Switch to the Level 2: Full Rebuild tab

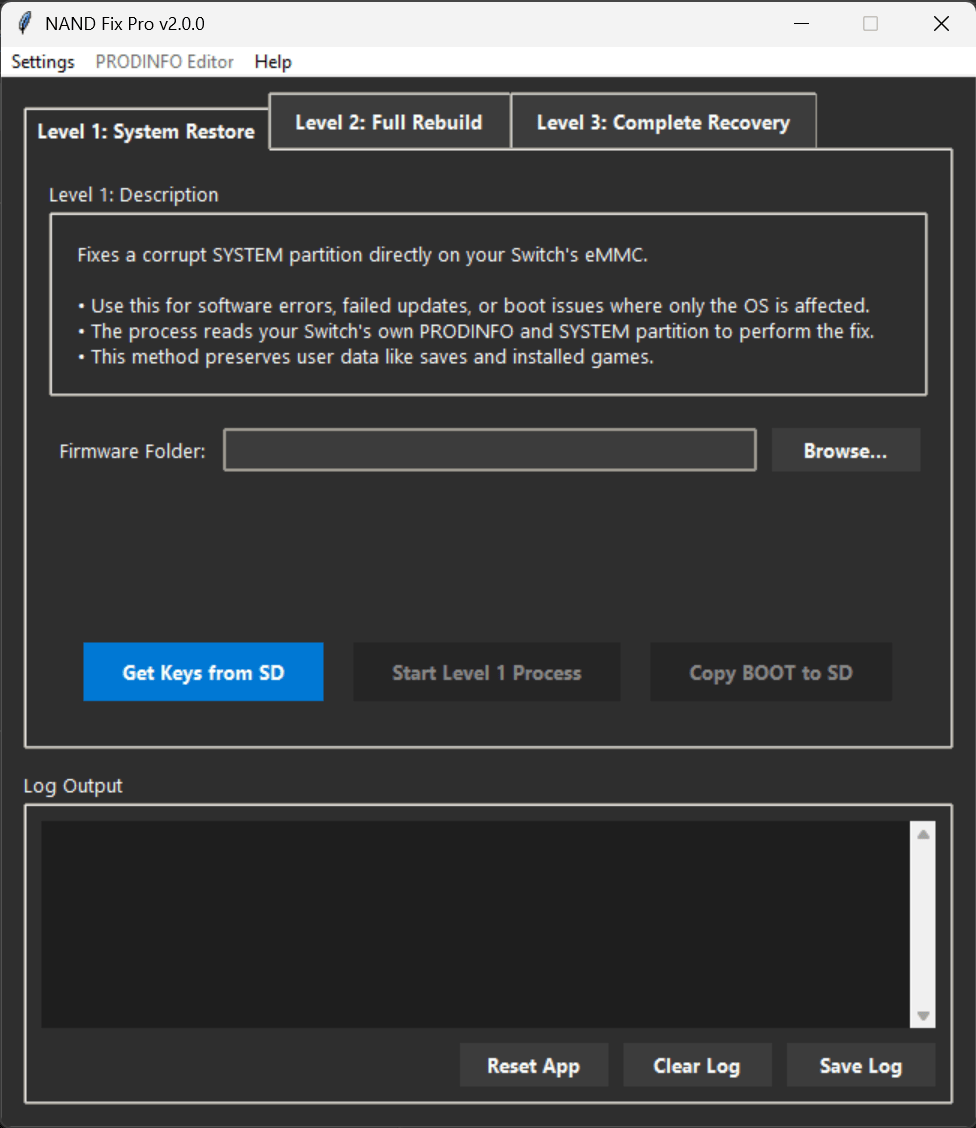pos(389,121)
